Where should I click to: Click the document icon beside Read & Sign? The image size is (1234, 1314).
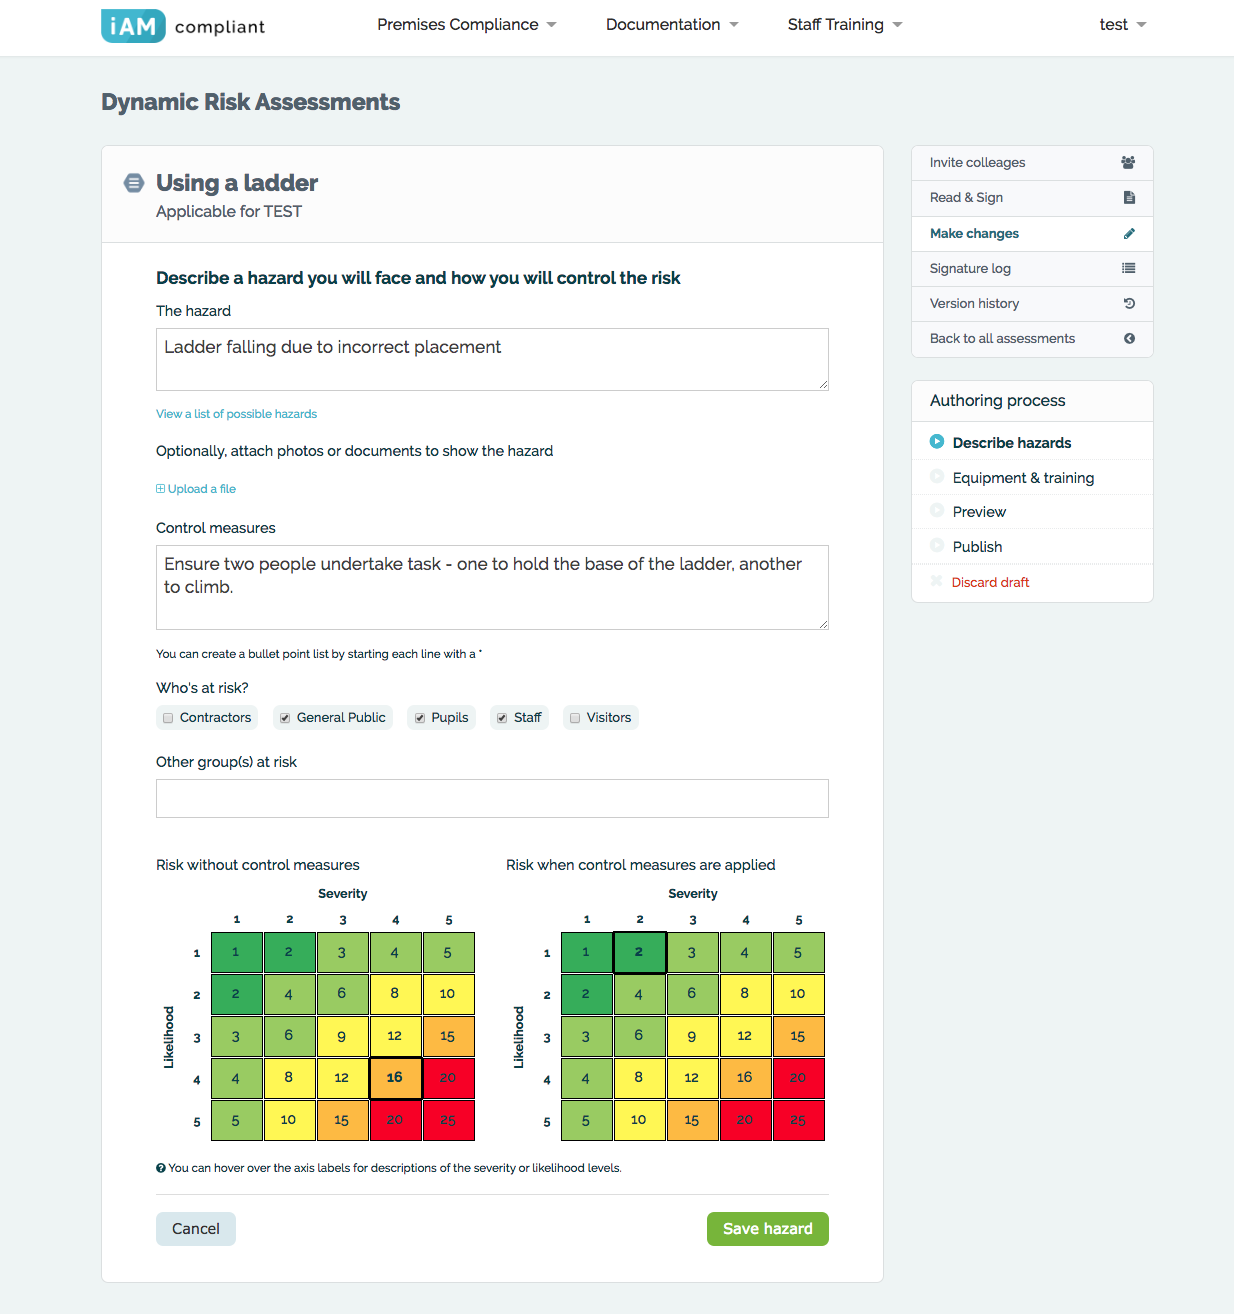point(1129,197)
